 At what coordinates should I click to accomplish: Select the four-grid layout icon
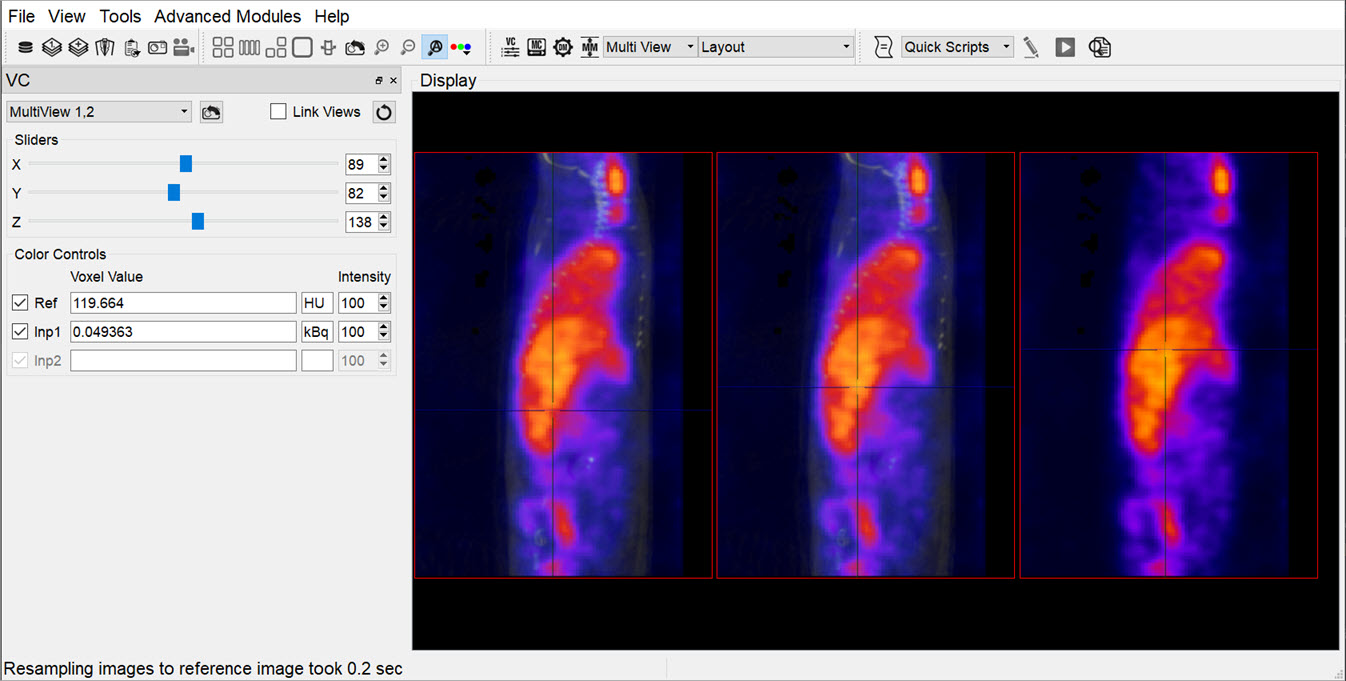click(x=223, y=47)
